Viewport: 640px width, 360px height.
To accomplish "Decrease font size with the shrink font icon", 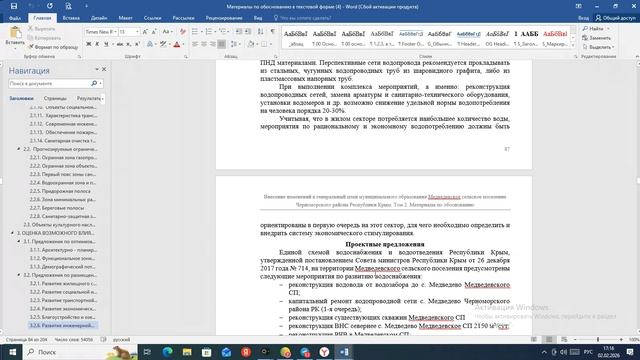I will click(154, 31).
